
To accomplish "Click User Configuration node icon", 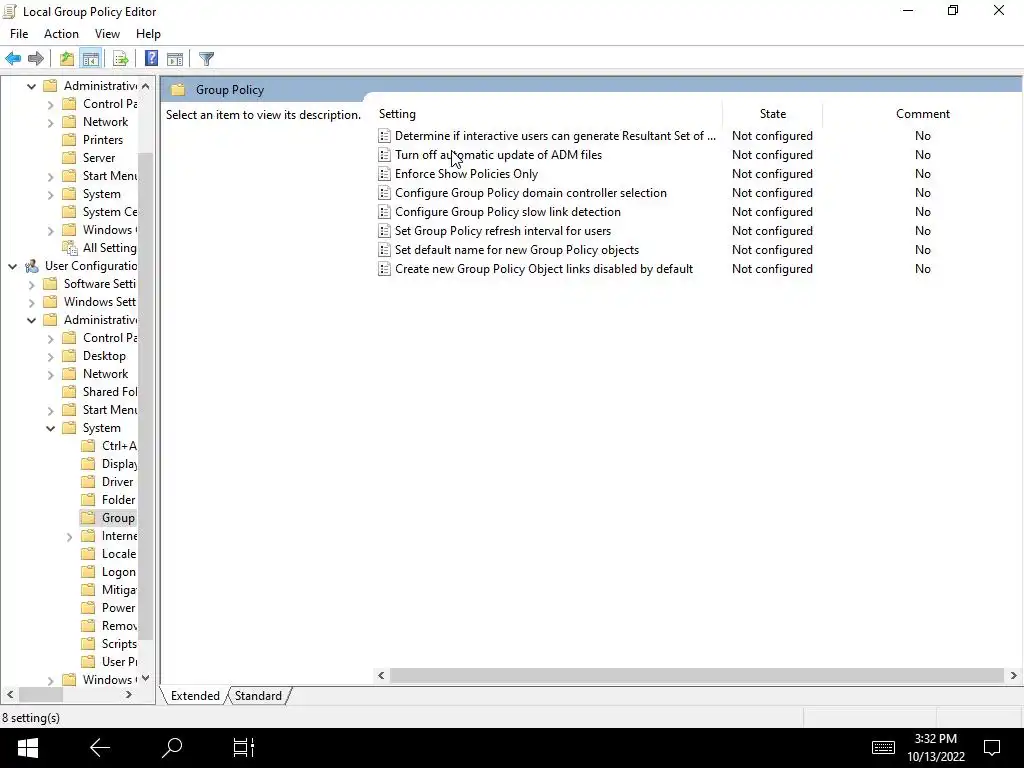I will (31, 266).
